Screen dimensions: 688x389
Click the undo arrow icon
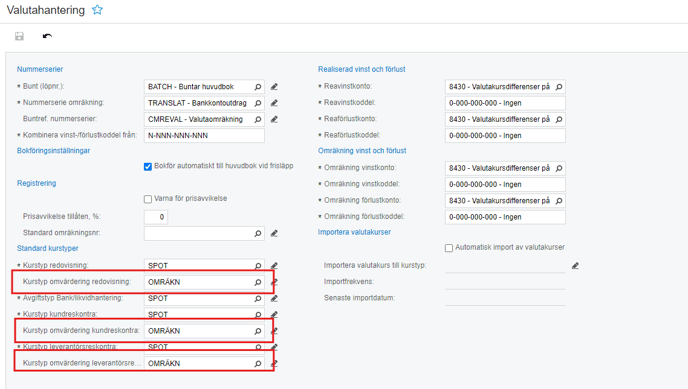tap(47, 36)
